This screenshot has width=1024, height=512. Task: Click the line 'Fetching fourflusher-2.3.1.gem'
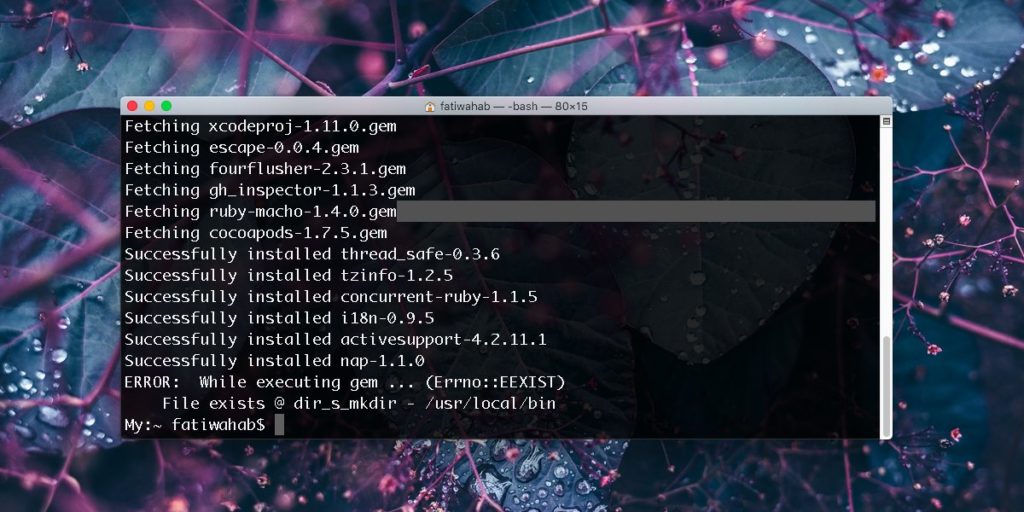265,169
